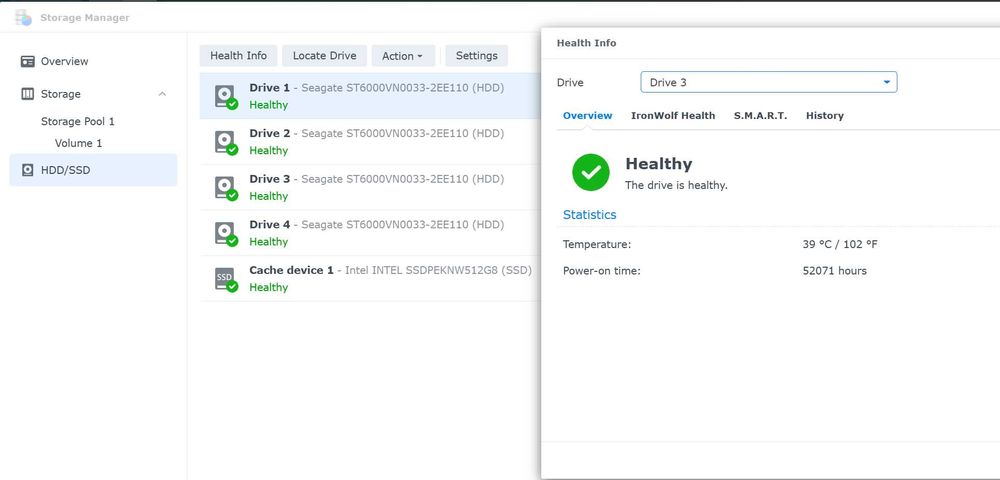Click the Healthy status under Drive 3
1000x480 pixels.
268,196
